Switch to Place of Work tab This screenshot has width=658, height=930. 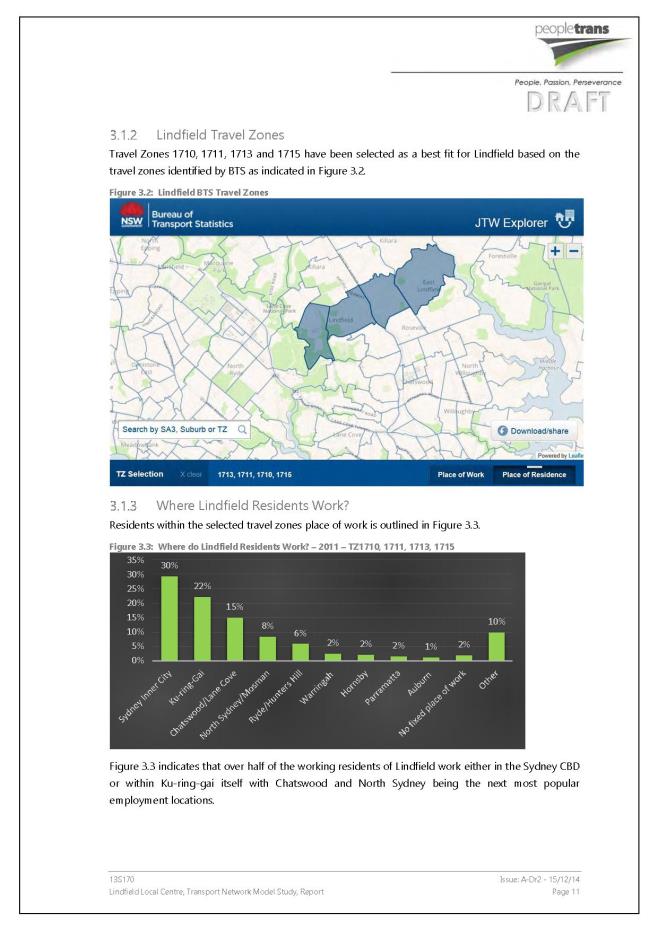(x=460, y=474)
